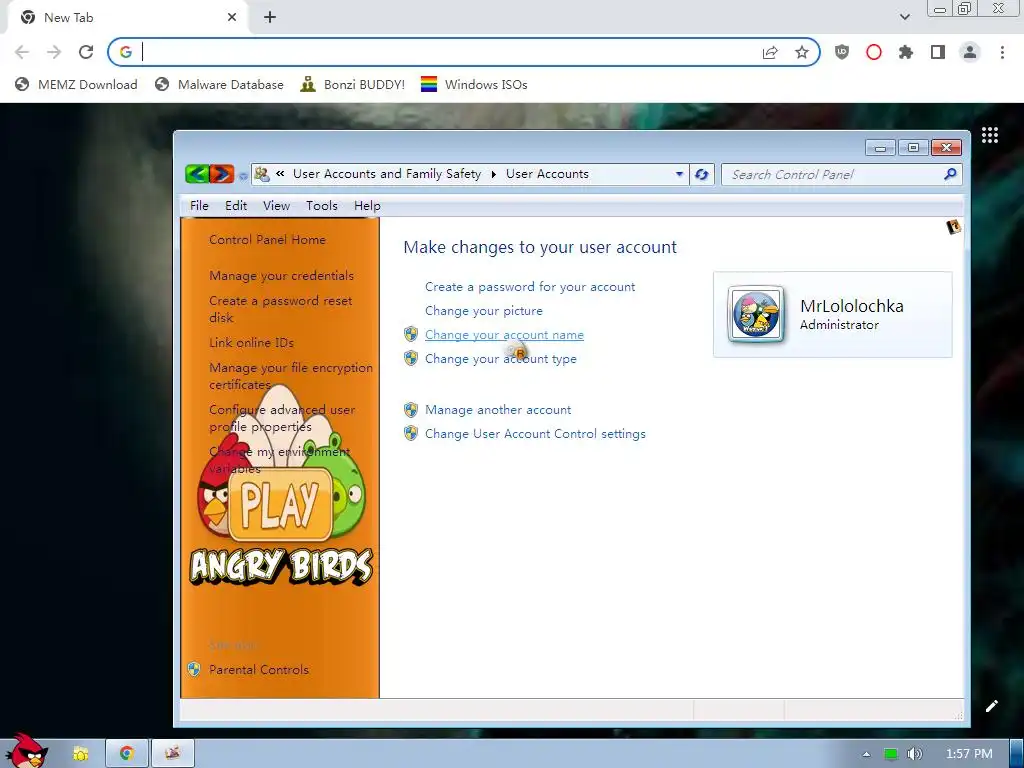Screen dimensions: 1024x768
Task: Click the Parental Controls shield icon
Action: pos(194,669)
